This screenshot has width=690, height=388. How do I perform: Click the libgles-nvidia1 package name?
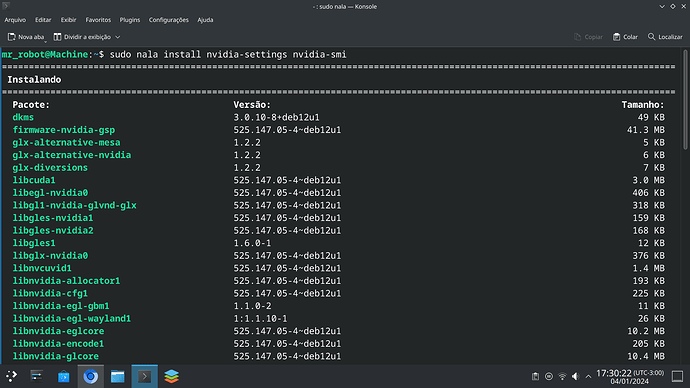point(53,218)
